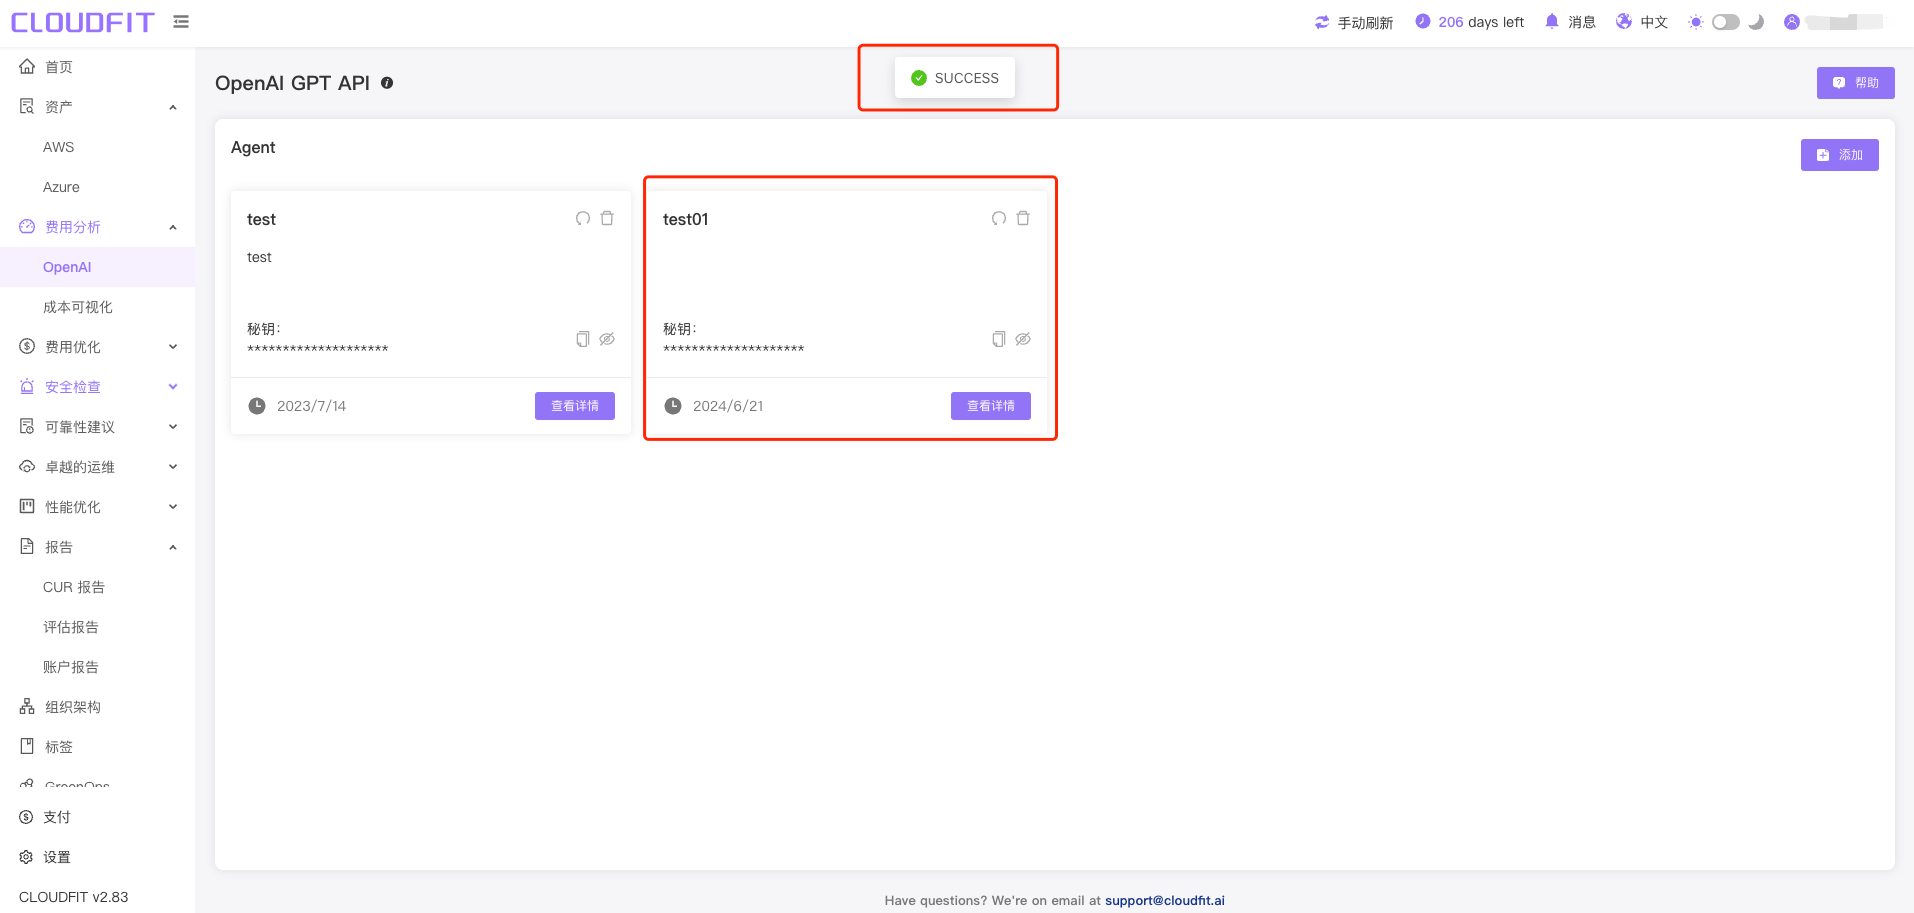
Task: Collapse the 报告 reports menu
Action: tap(97, 547)
